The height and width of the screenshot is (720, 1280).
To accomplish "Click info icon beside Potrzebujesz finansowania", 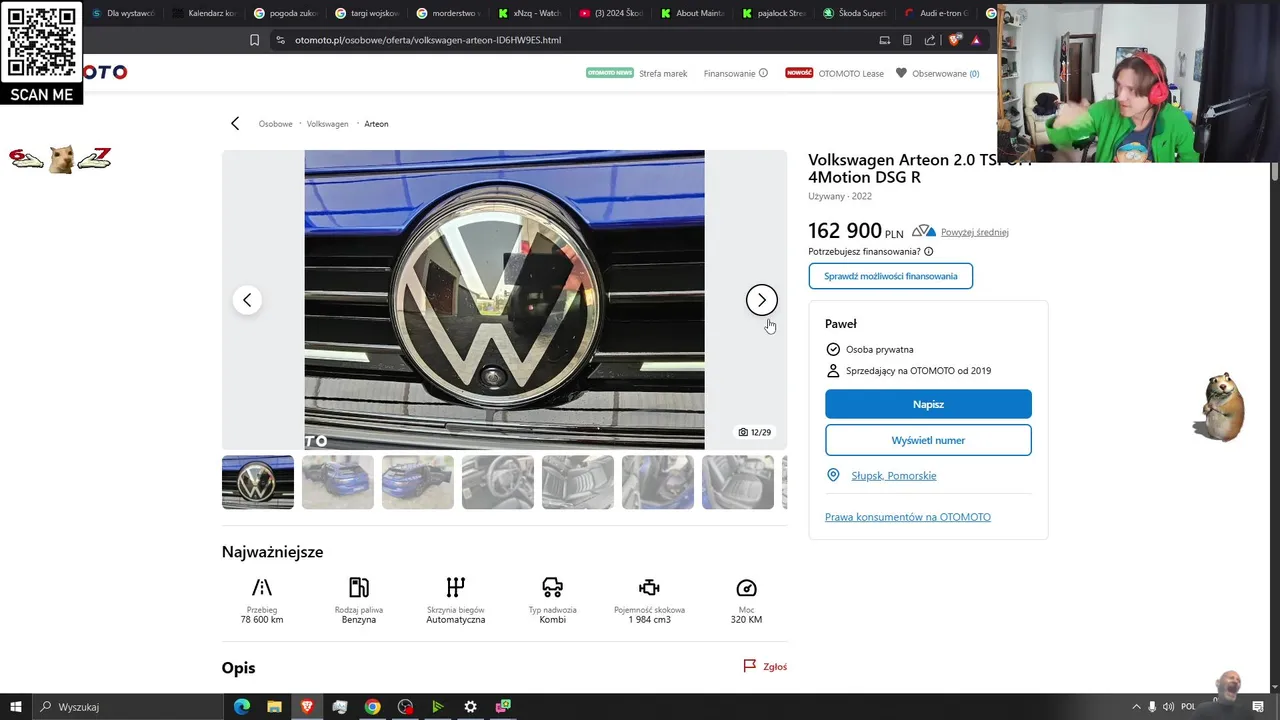I will click(929, 252).
